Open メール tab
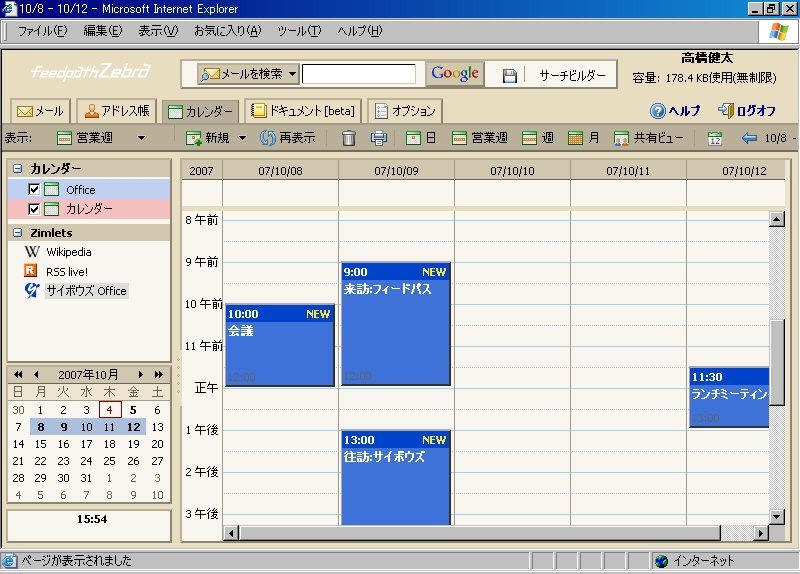The image size is (800, 574). (40, 111)
